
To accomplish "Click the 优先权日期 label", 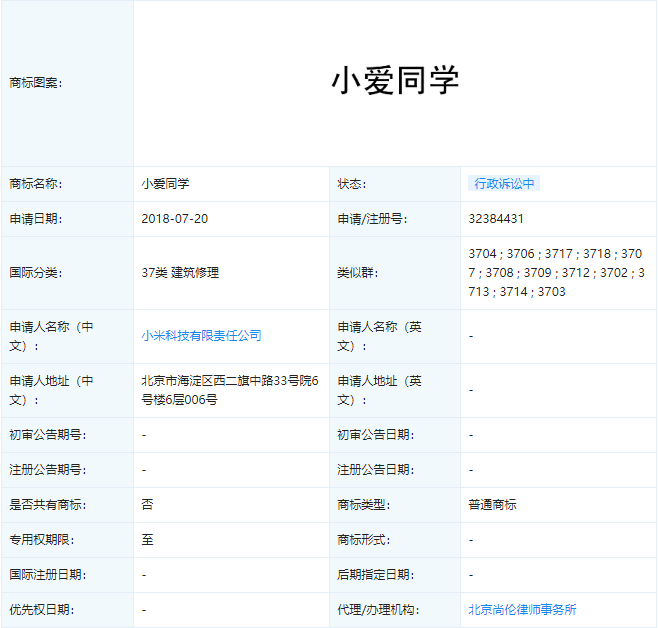I will [42, 610].
